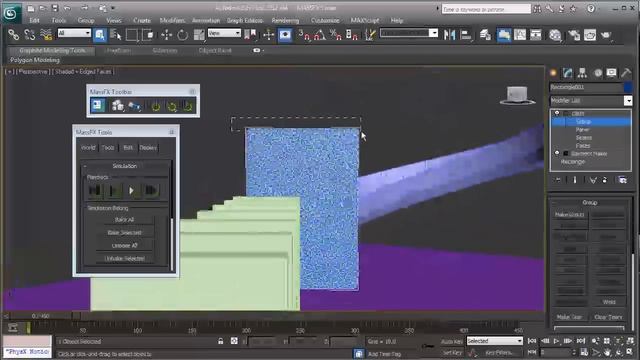The height and width of the screenshot is (360, 640).
Task: Open the named selection sets dropdown
Action: click(x=409, y=33)
